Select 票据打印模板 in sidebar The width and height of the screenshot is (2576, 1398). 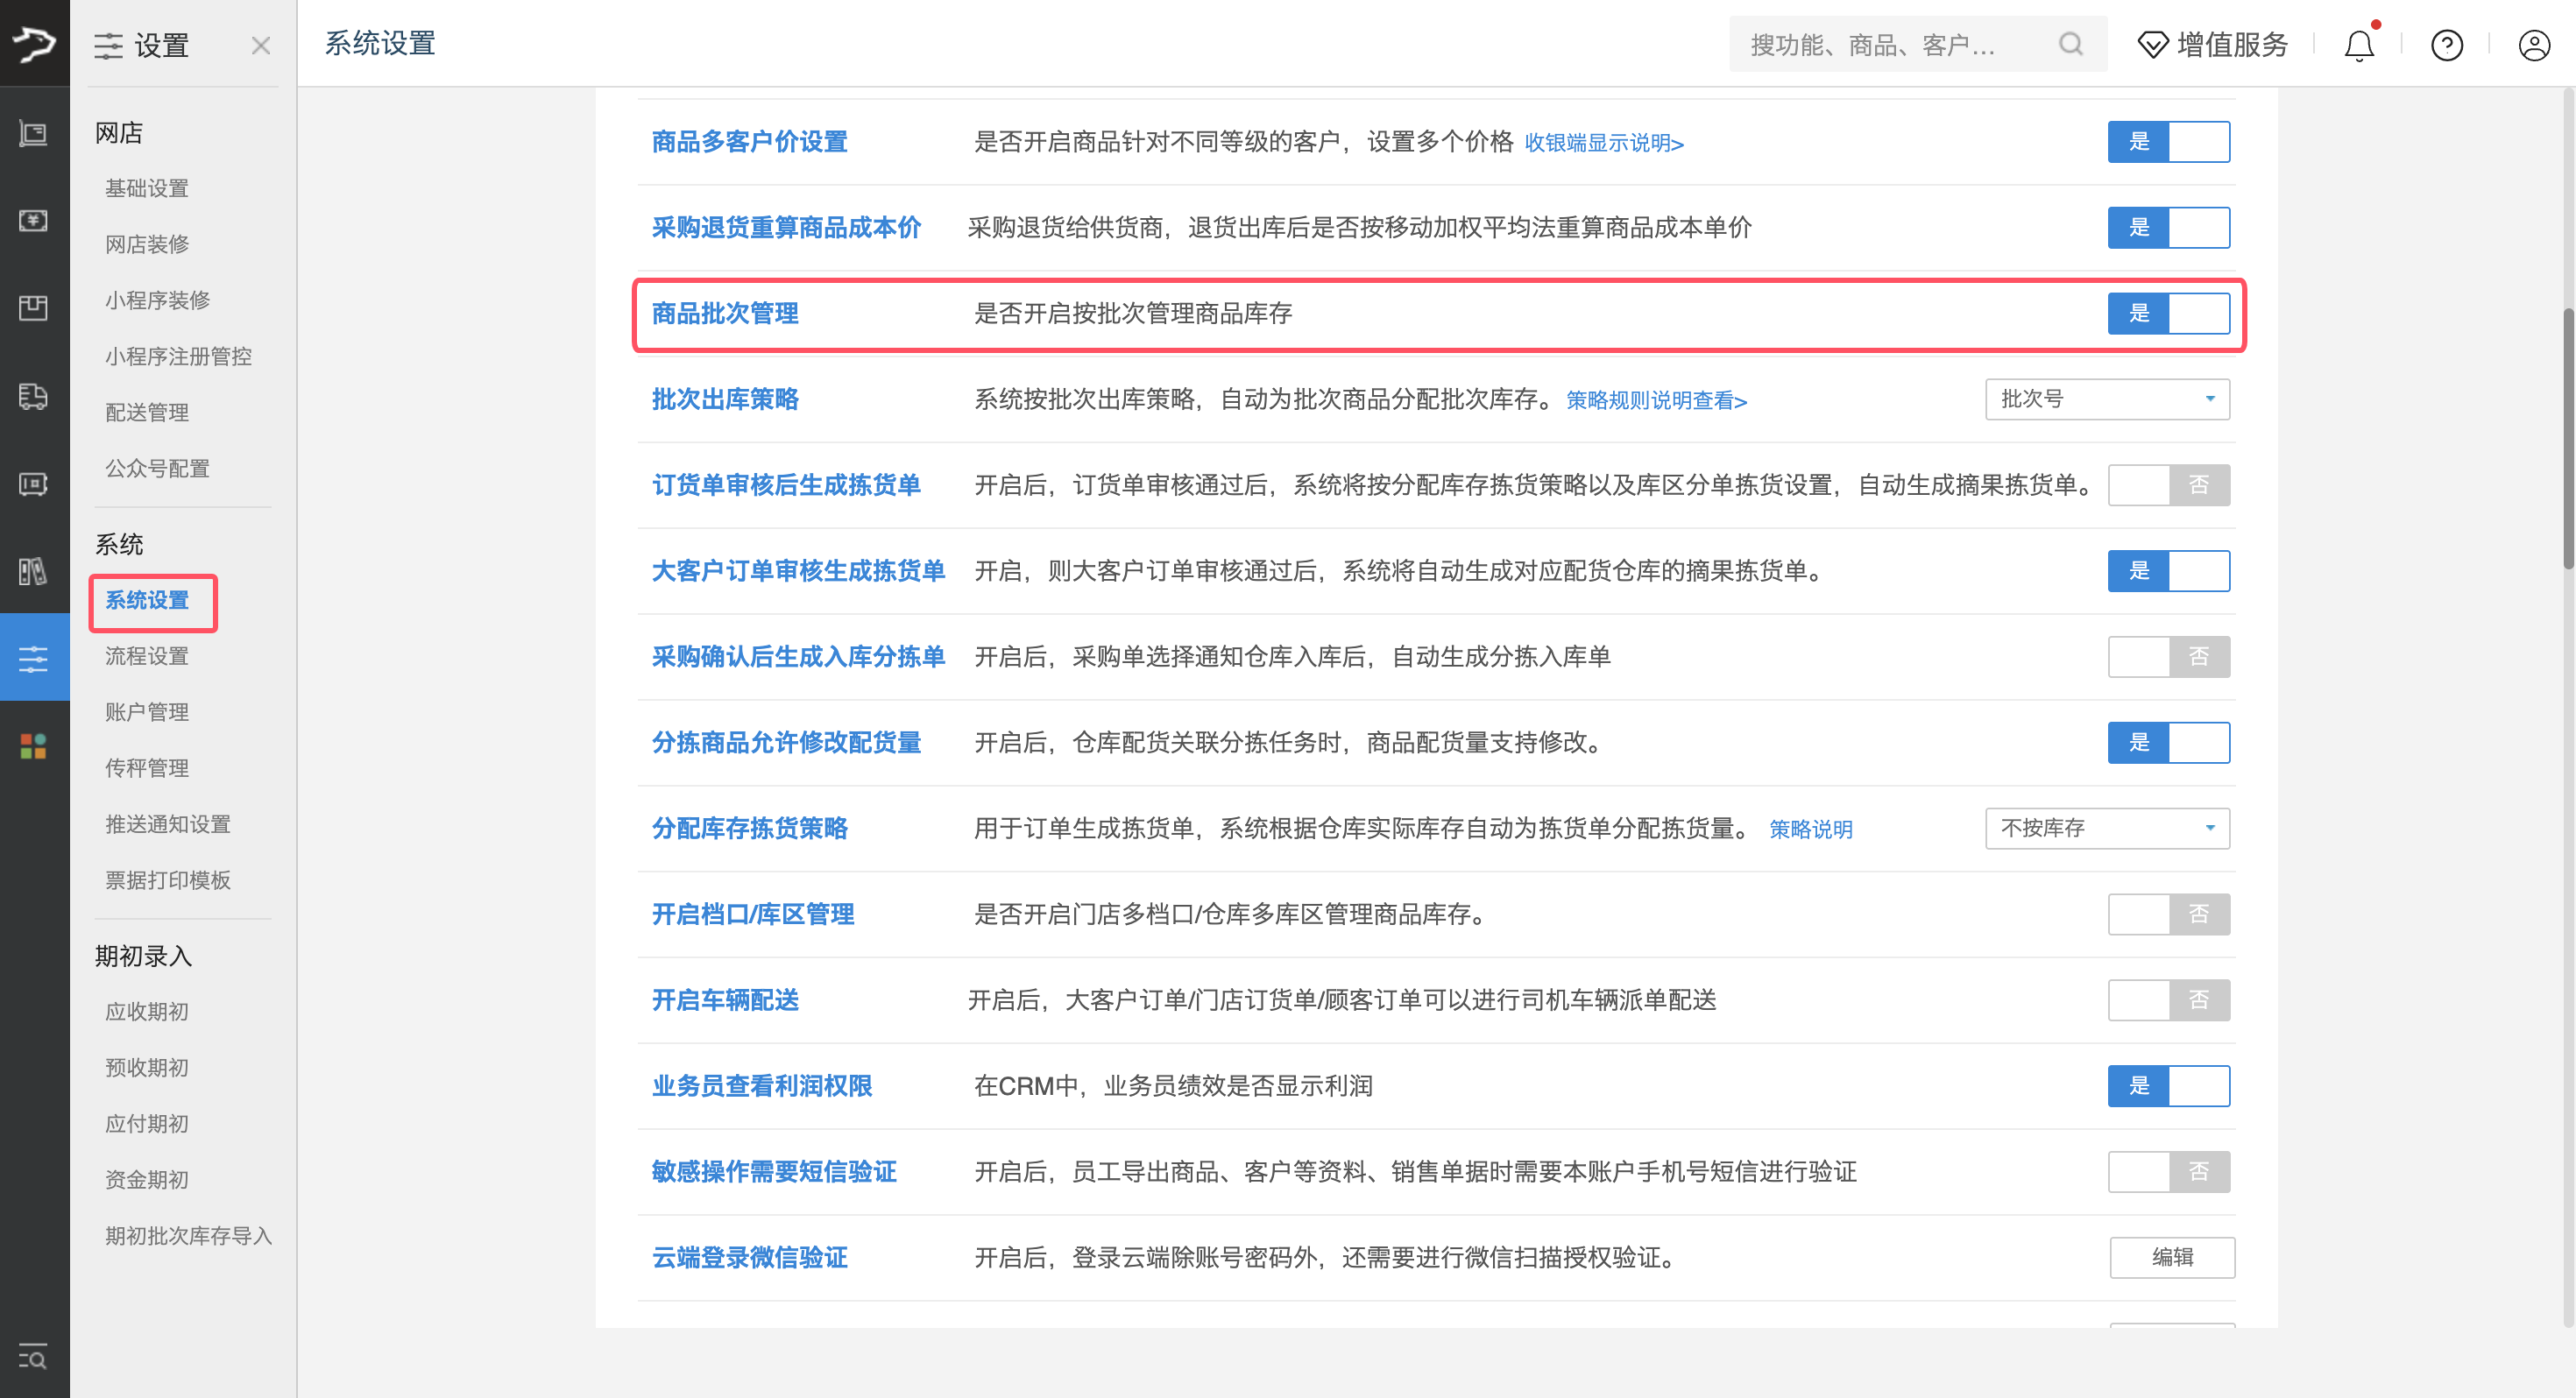coord(168,880)
